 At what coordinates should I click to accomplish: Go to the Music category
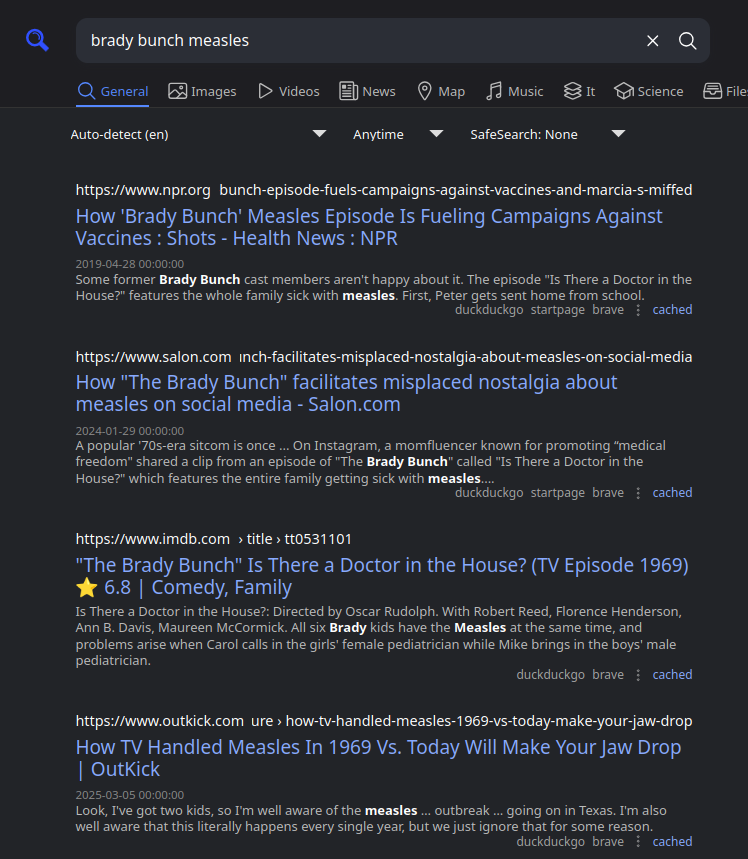514,91
